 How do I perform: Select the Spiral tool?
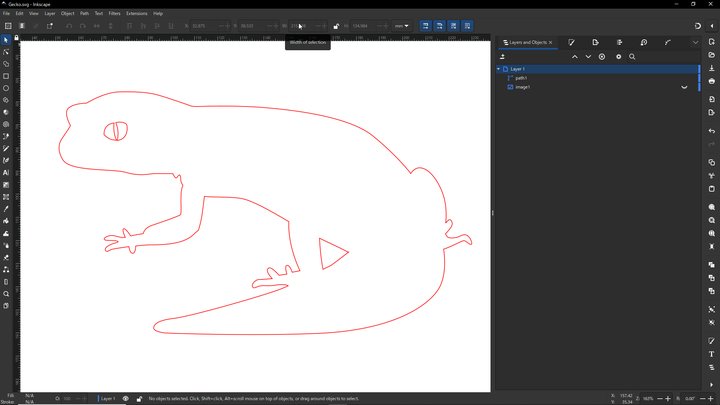coord(6,124)
